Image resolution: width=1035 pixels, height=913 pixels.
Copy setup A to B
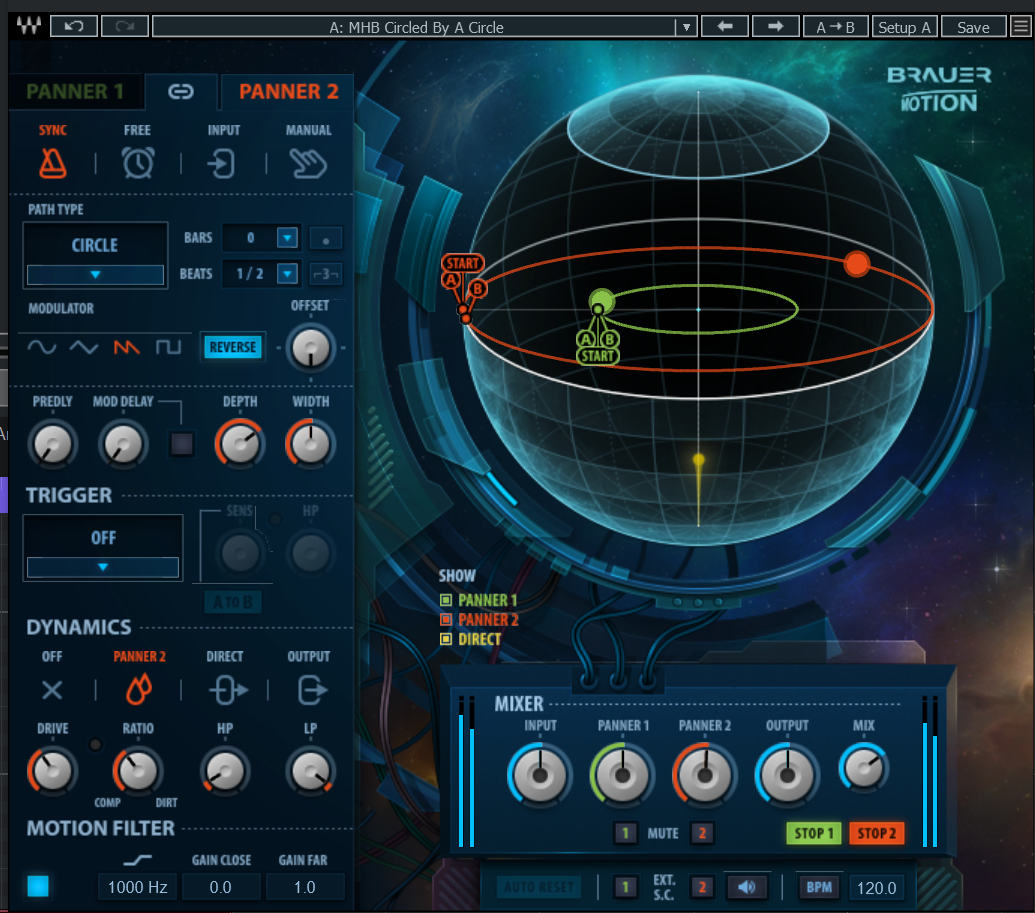pyautogui.click(x=835, y=26)
